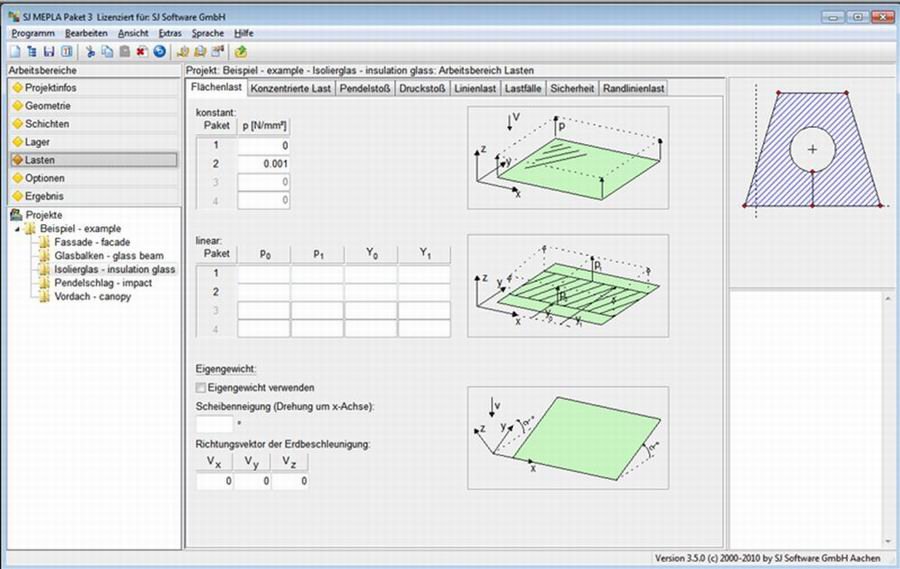Click the first yellow folder import icon
900x569 pixels.
click(x=183, y=52)
